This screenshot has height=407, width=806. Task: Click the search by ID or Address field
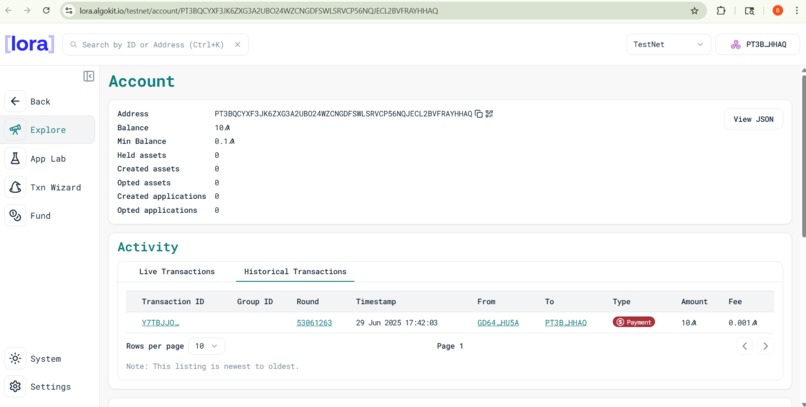(x=155, y=45)
